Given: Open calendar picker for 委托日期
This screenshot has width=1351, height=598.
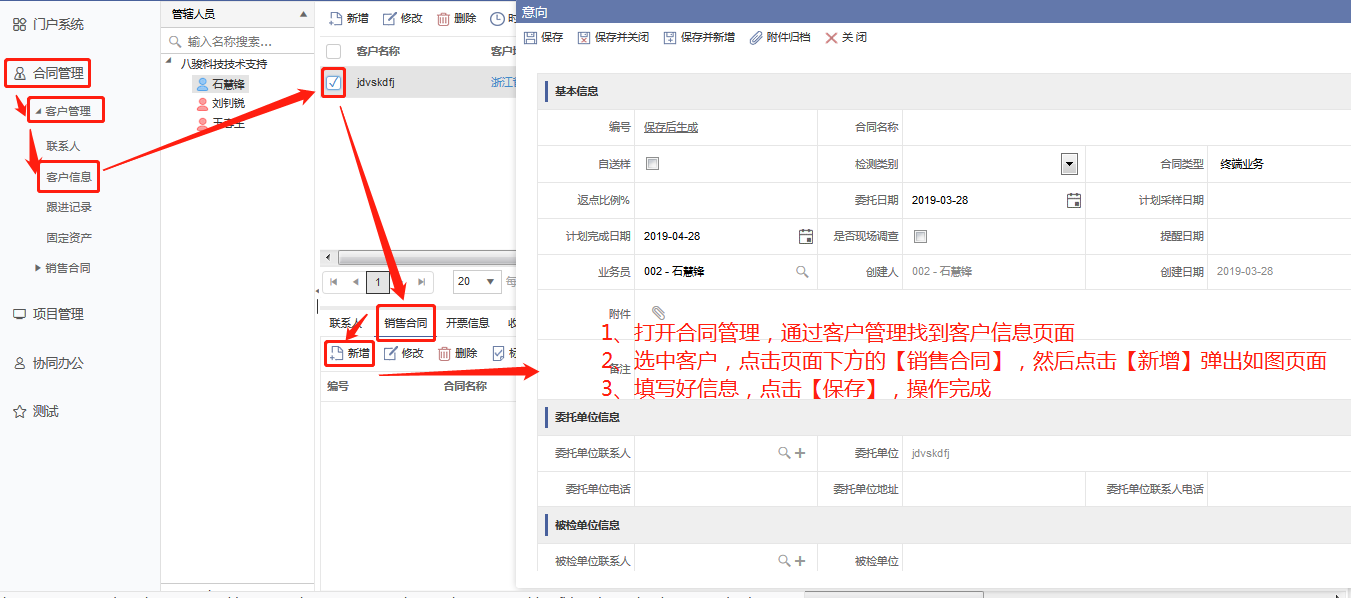Looking at the screenshot, I should (1074, 200).
